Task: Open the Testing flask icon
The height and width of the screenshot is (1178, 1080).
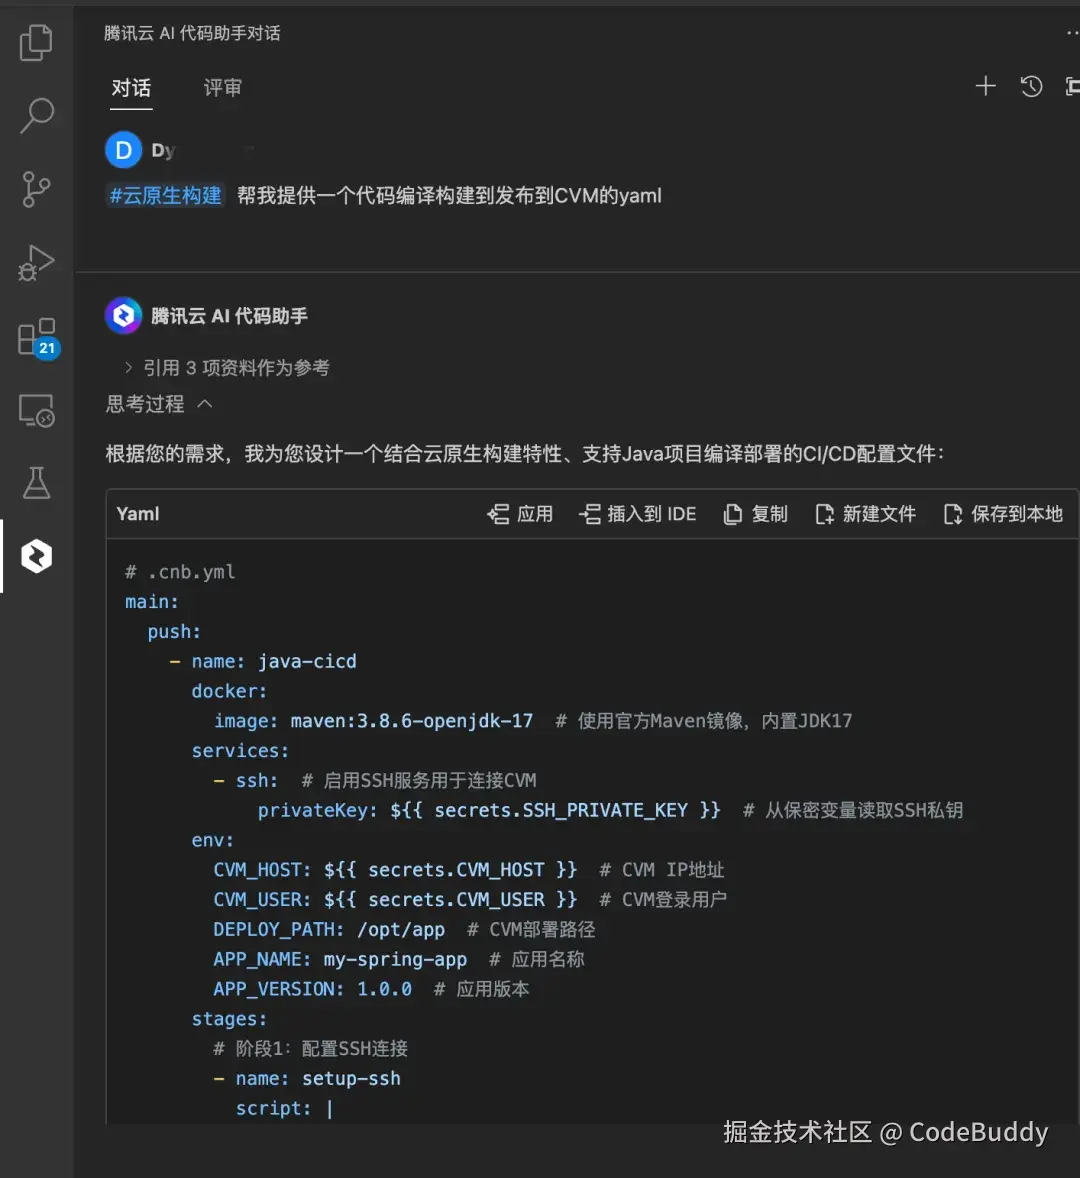Action: coord(36,484)
